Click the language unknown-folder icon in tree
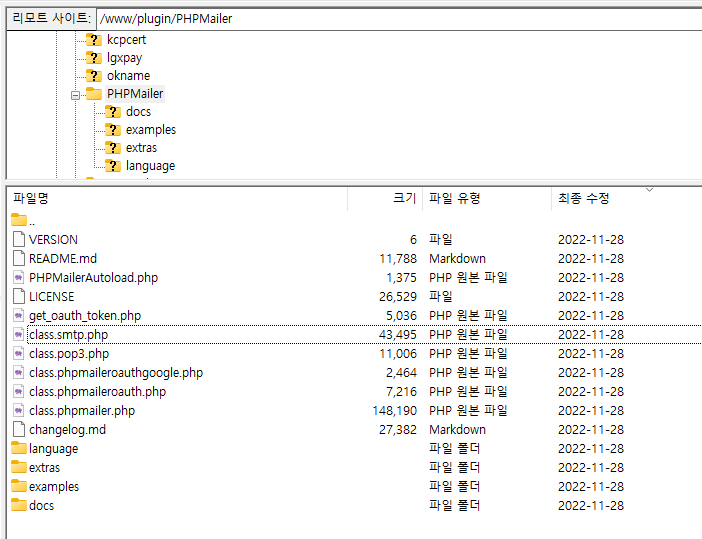702x539 pixels. (x=113, y=166)
